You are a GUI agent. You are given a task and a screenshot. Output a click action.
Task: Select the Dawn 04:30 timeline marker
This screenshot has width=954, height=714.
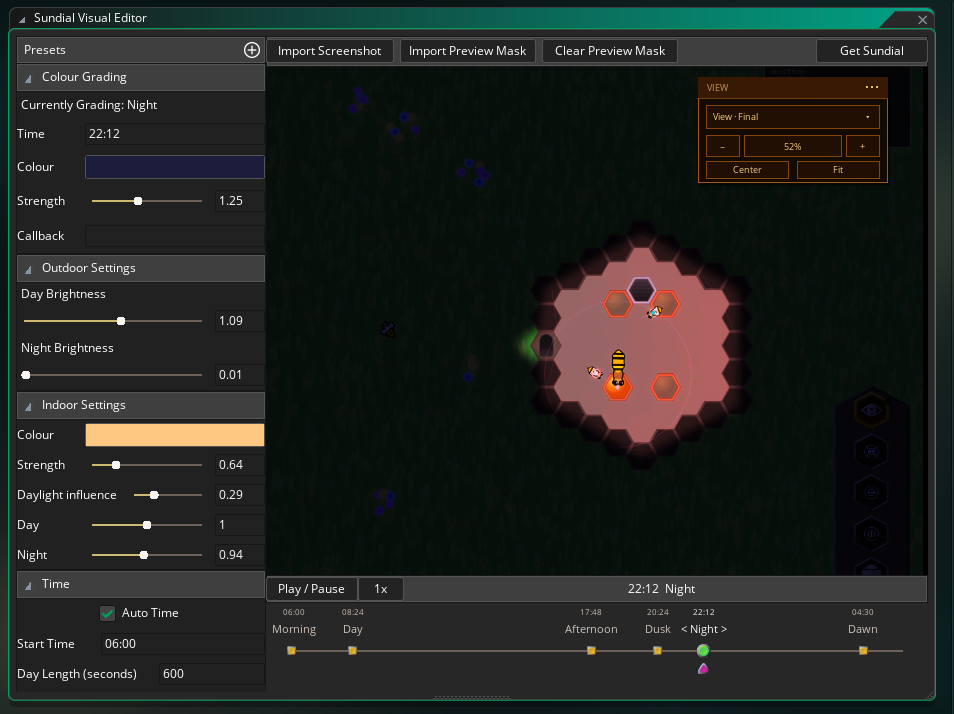pyautogui.click(x=863, y=651)
